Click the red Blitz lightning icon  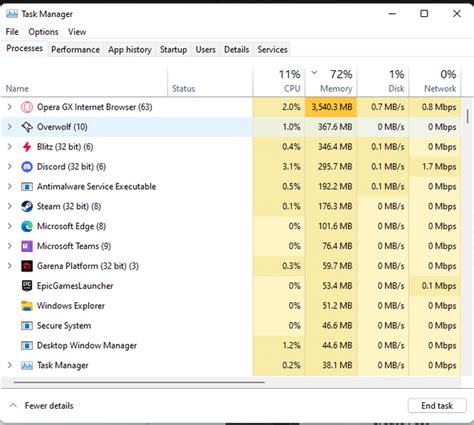pyautogui.click(x=27, y=147)
